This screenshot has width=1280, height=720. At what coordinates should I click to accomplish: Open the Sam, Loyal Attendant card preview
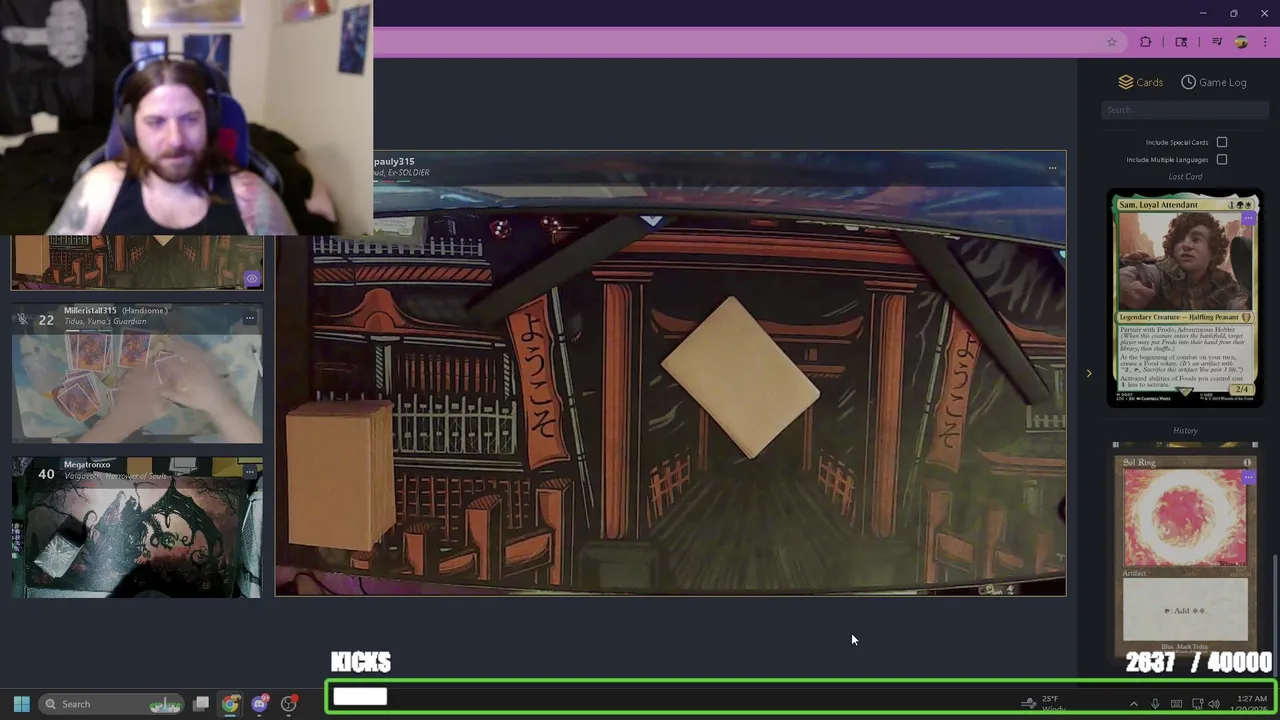[x=1185, y=298]
